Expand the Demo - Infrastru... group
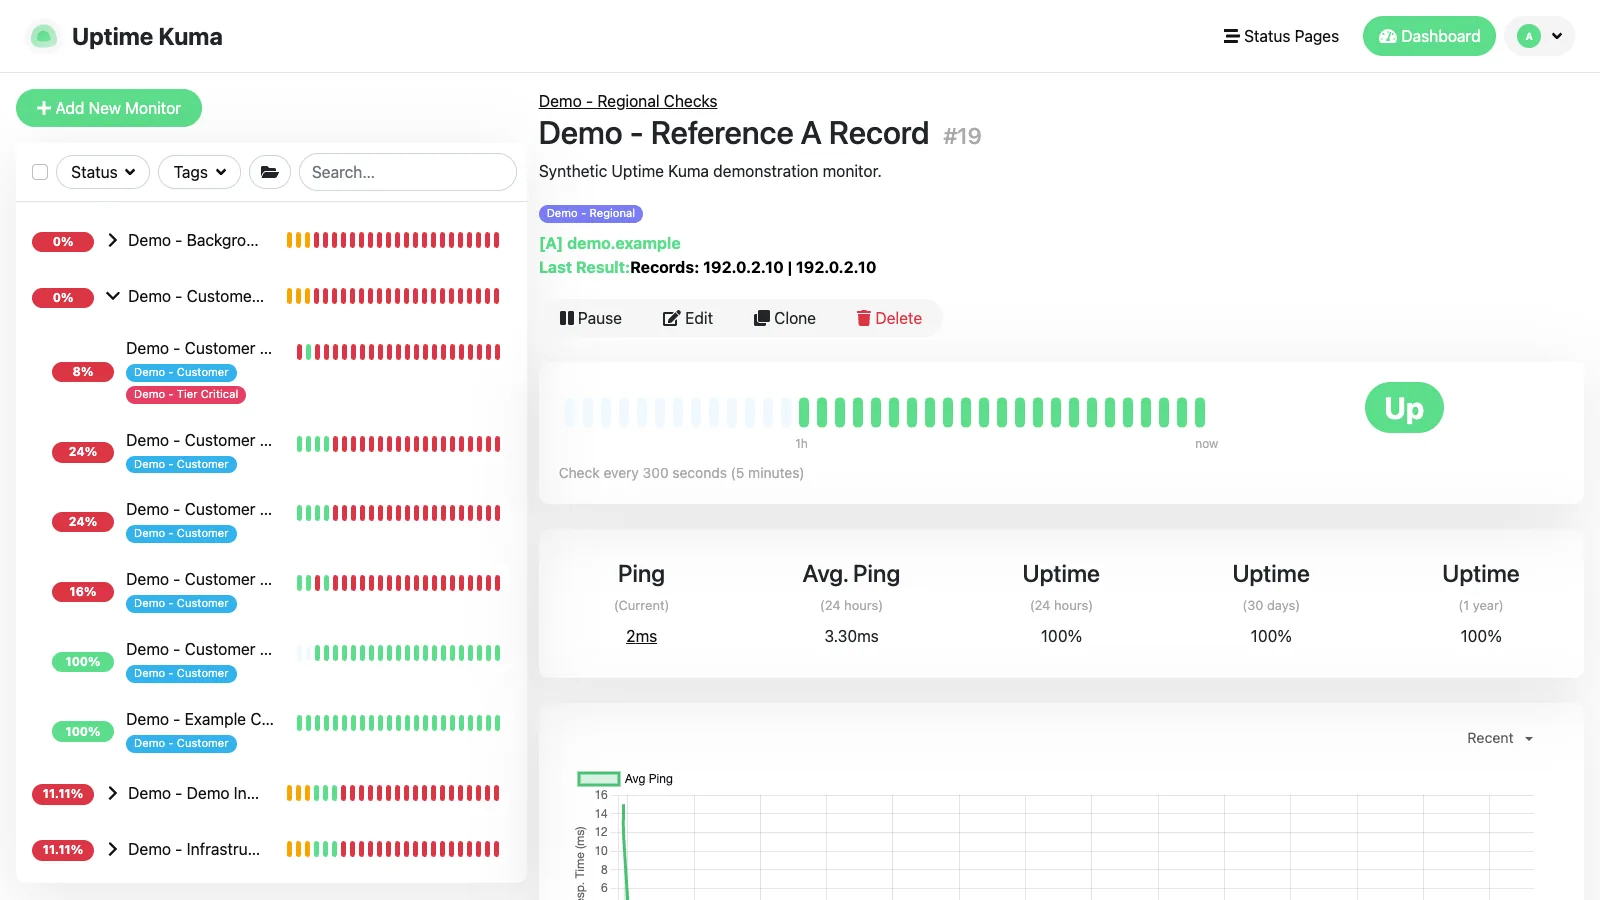The image size is (1600, 900). click(113, 849)
